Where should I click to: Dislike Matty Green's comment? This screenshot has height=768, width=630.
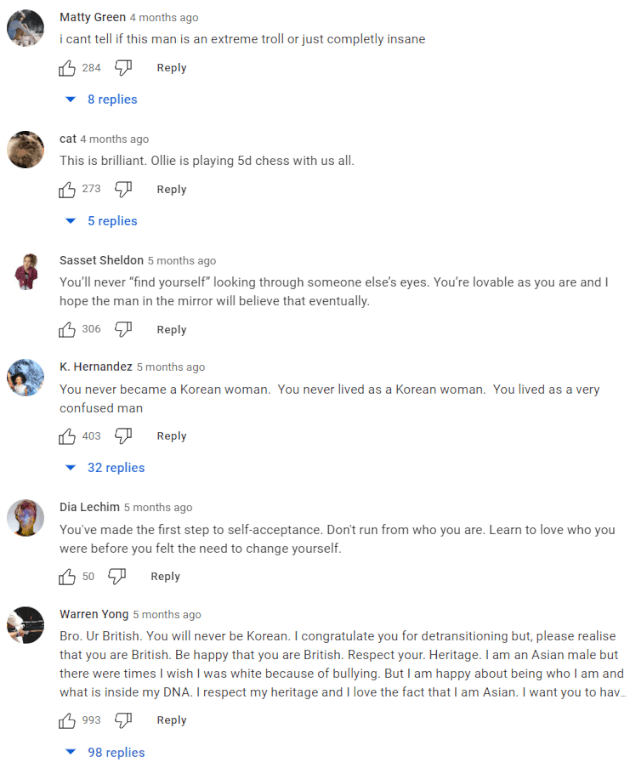click(123, 68)
